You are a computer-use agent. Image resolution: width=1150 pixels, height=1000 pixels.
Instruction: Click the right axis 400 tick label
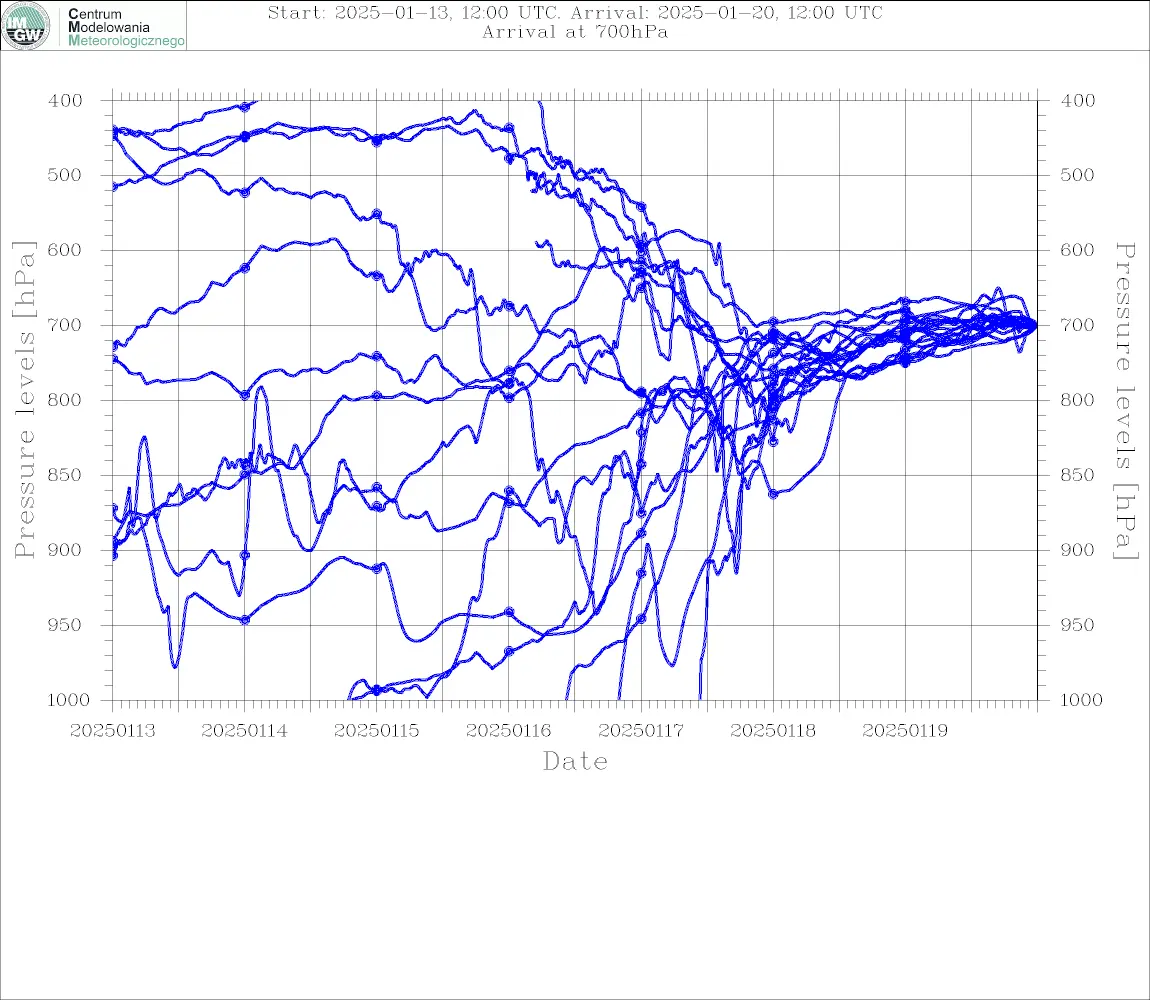(1077, 101)
